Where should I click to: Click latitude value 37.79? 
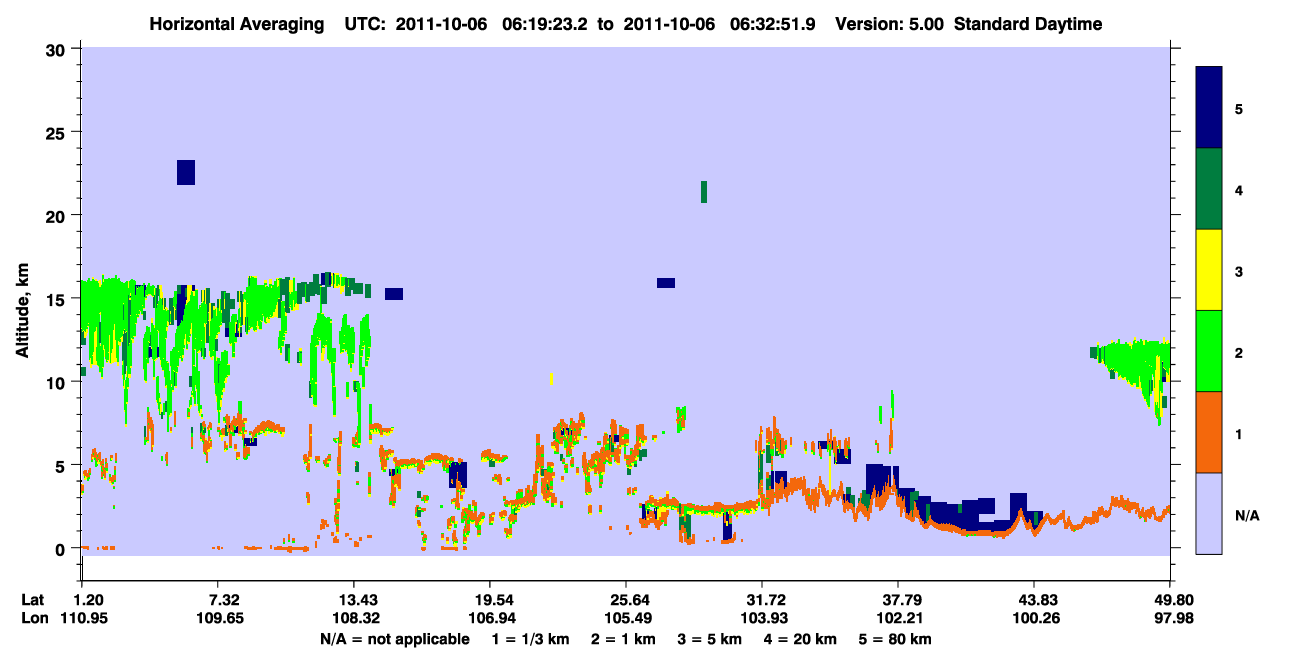(x=898, y=600)
